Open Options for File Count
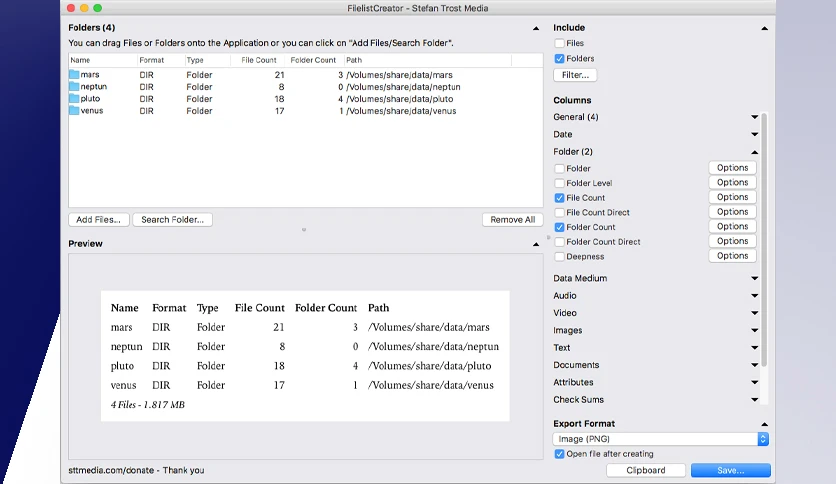 point(732,197)
